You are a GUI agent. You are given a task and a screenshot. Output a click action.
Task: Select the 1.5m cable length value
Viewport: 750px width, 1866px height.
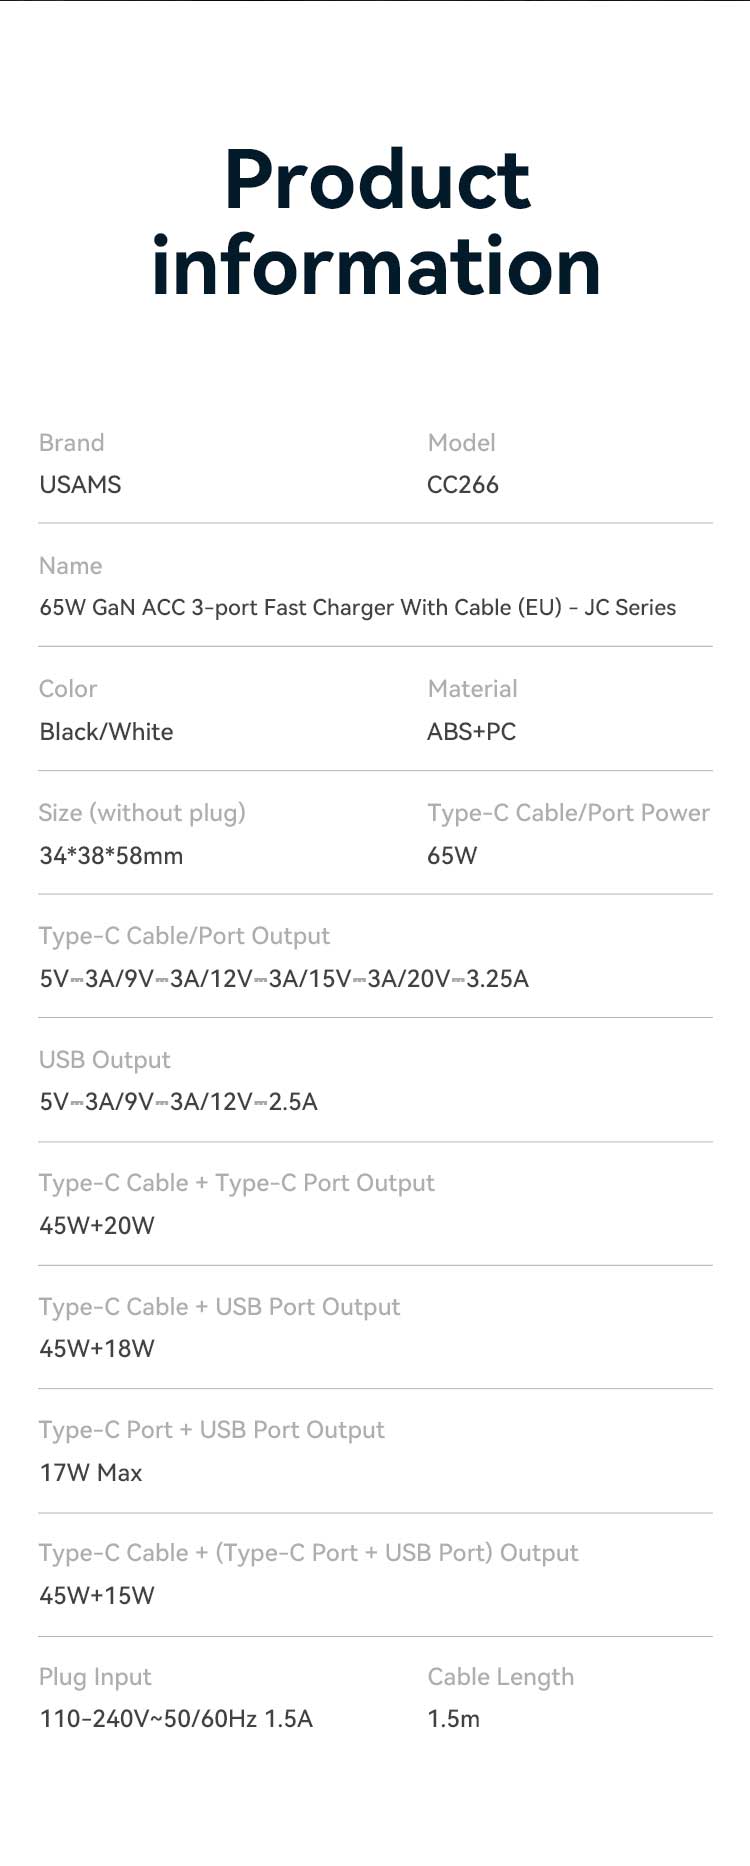tap(453, 1719)
